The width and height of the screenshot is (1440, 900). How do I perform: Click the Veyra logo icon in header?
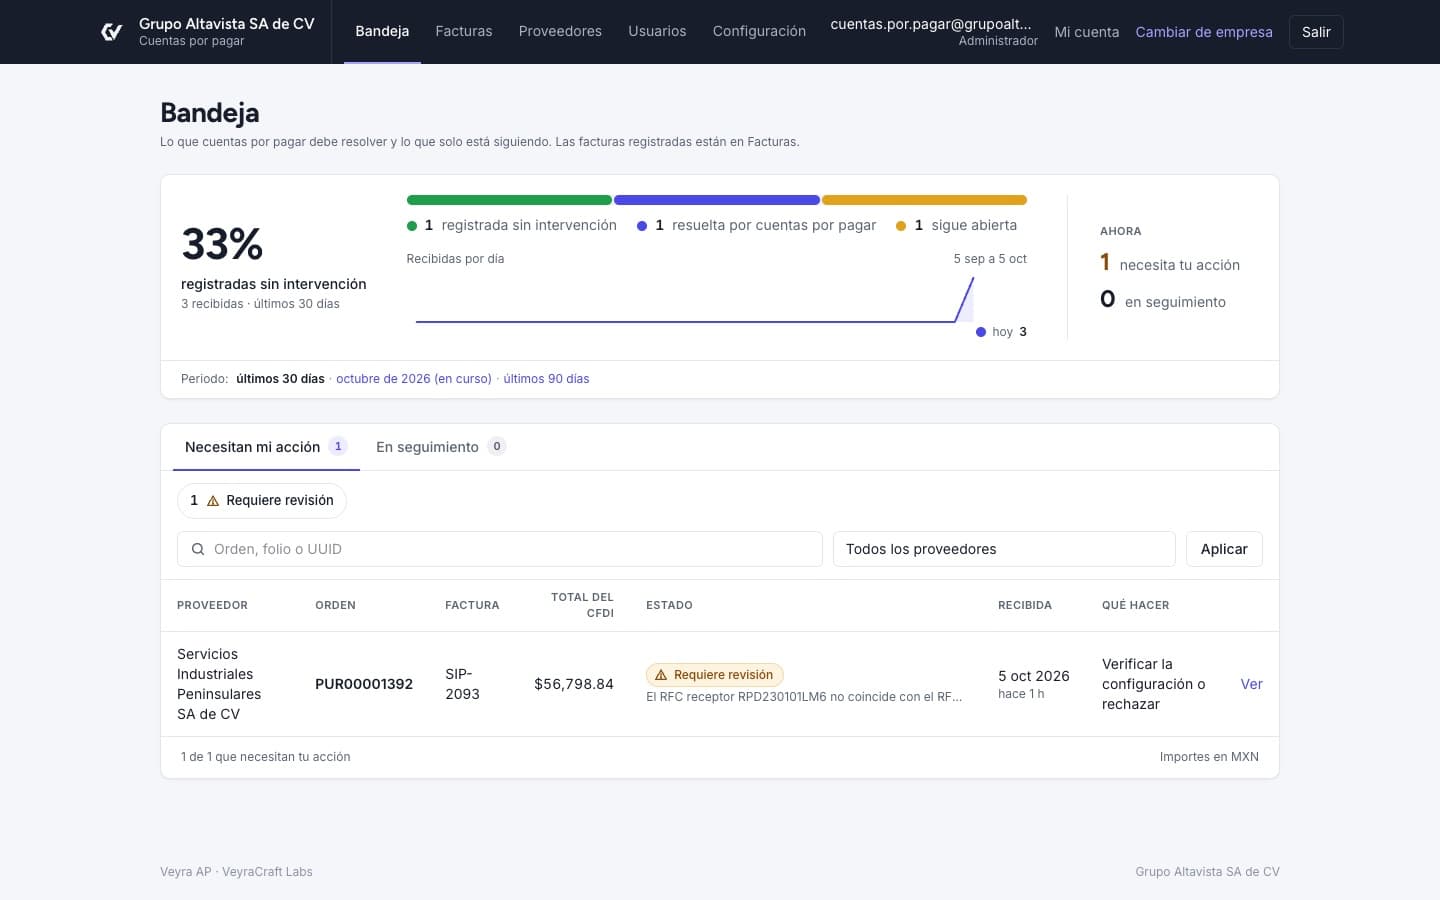(x=112, y=32)
